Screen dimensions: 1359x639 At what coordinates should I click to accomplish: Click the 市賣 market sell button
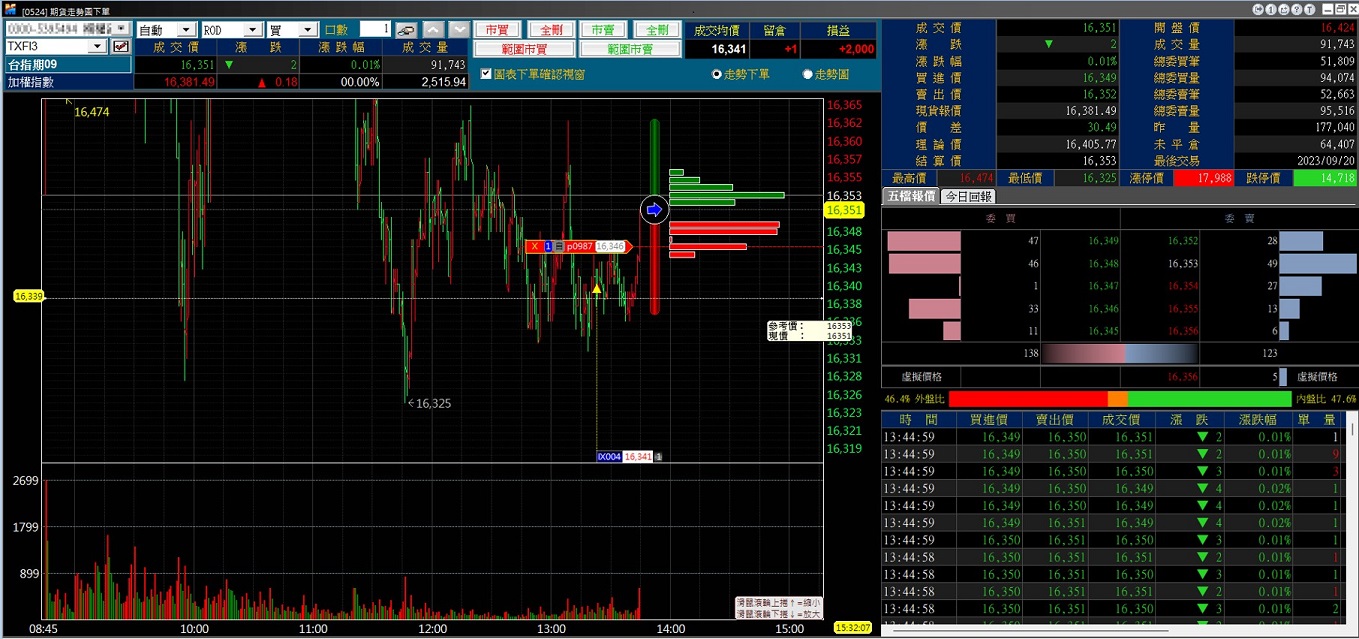(603, 30)
